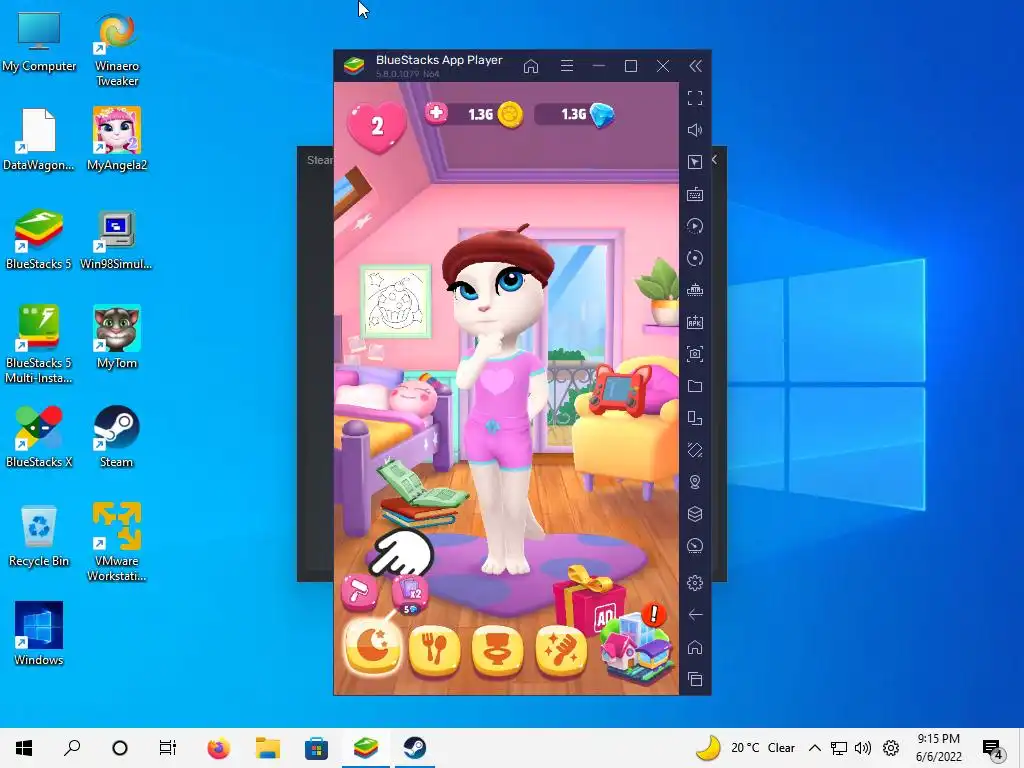Tap the stack of books on floor
1024x768 pixels.
click(421, 494)
